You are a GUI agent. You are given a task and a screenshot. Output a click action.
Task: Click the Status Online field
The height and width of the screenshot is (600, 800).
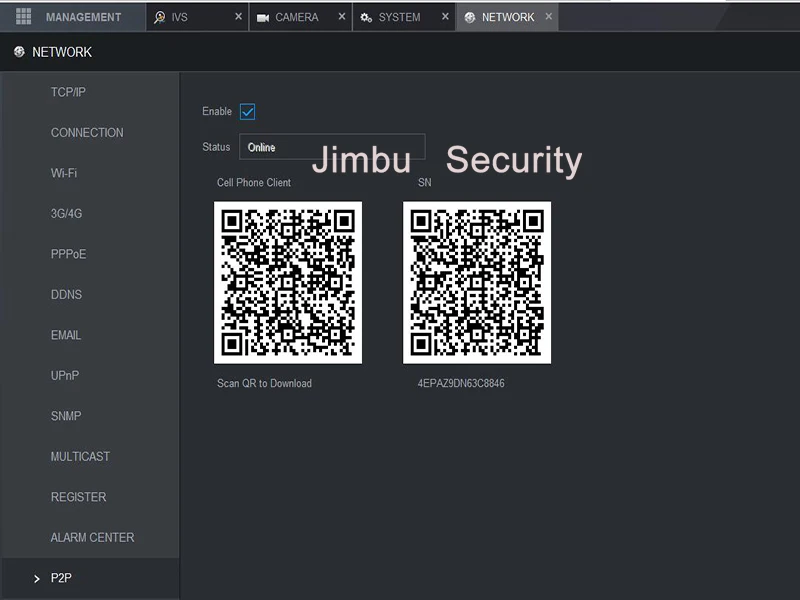(x=332, y=147)
